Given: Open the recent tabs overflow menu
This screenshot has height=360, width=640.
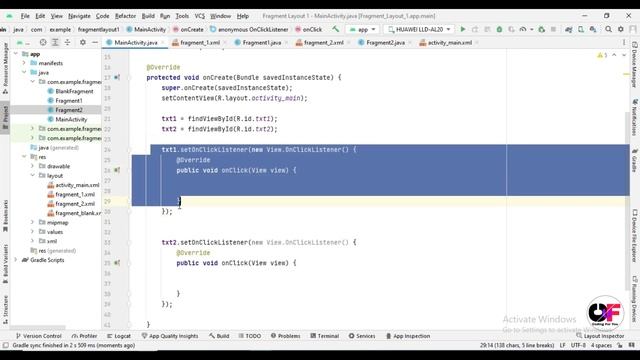Looking at the screenshot, I should click(x=624, y=42).
